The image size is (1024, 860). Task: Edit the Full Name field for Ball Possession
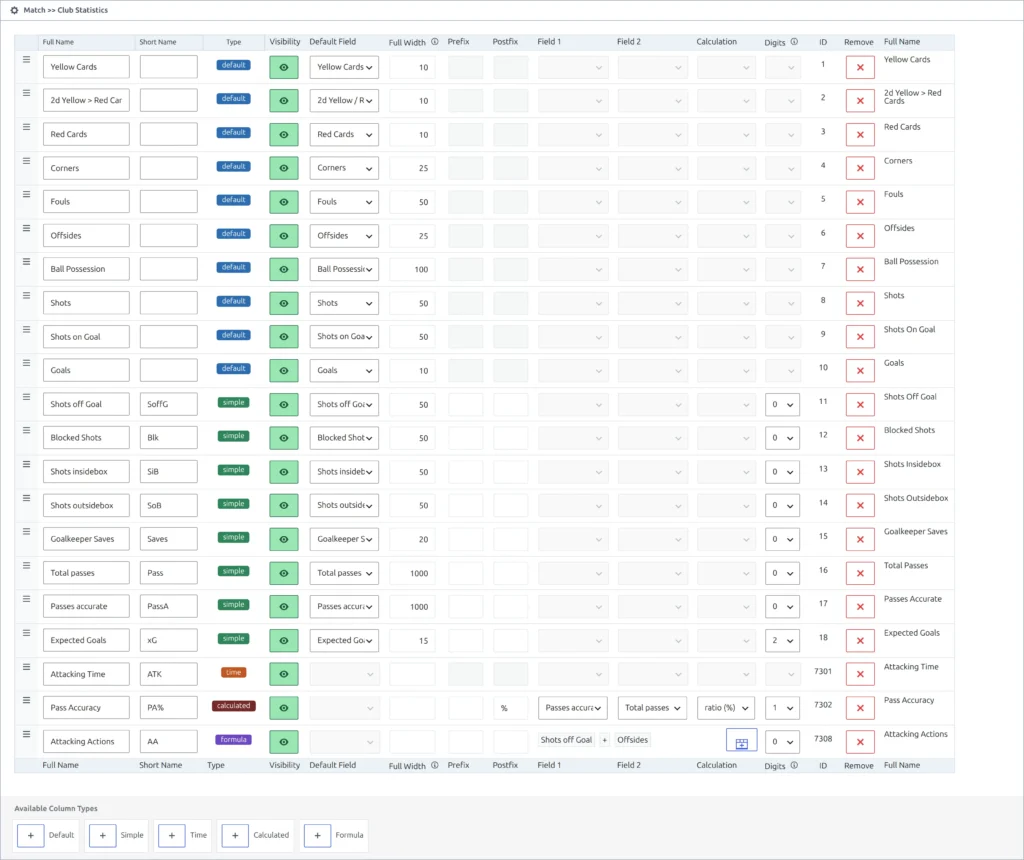86,269
